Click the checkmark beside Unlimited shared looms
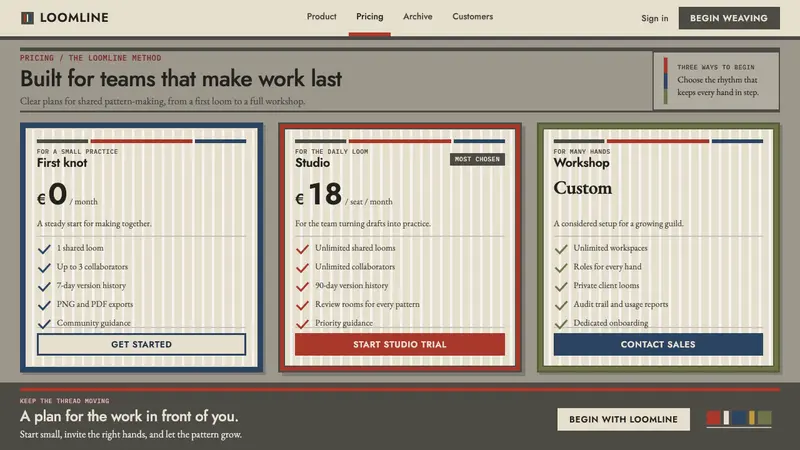Screen dimensions: 800x450 click(303, 249)
